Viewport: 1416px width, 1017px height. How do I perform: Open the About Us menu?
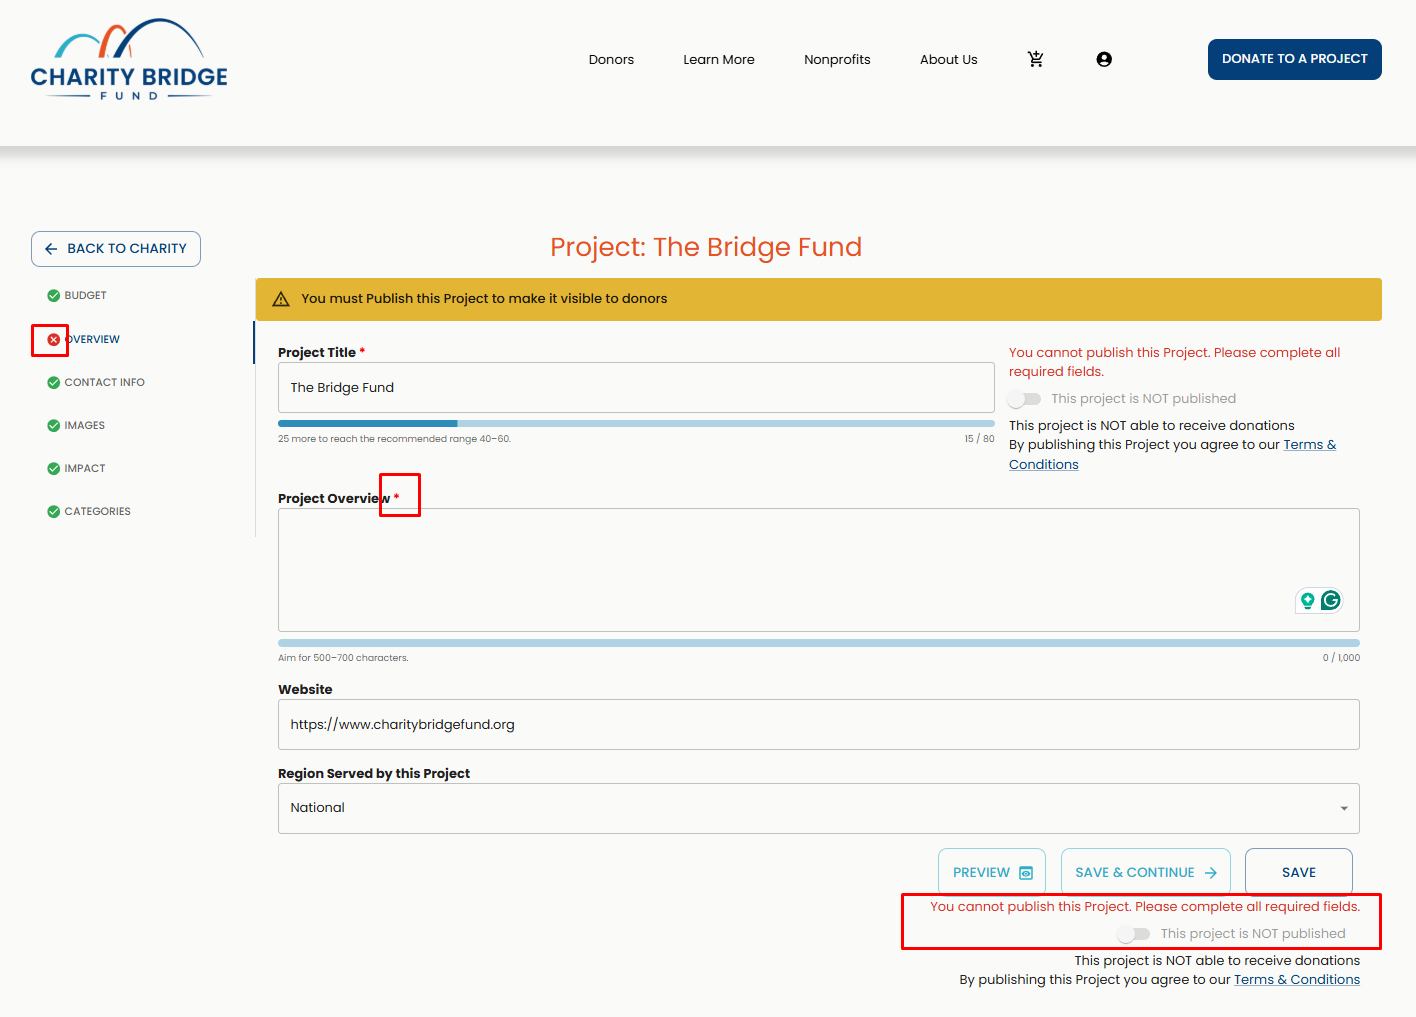point(949,59)
